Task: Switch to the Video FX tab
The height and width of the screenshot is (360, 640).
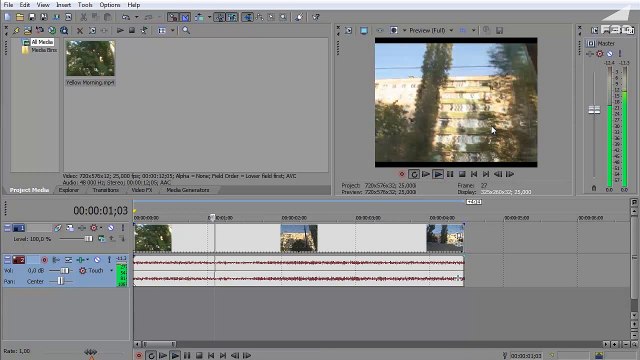Action: pos(142,190)
